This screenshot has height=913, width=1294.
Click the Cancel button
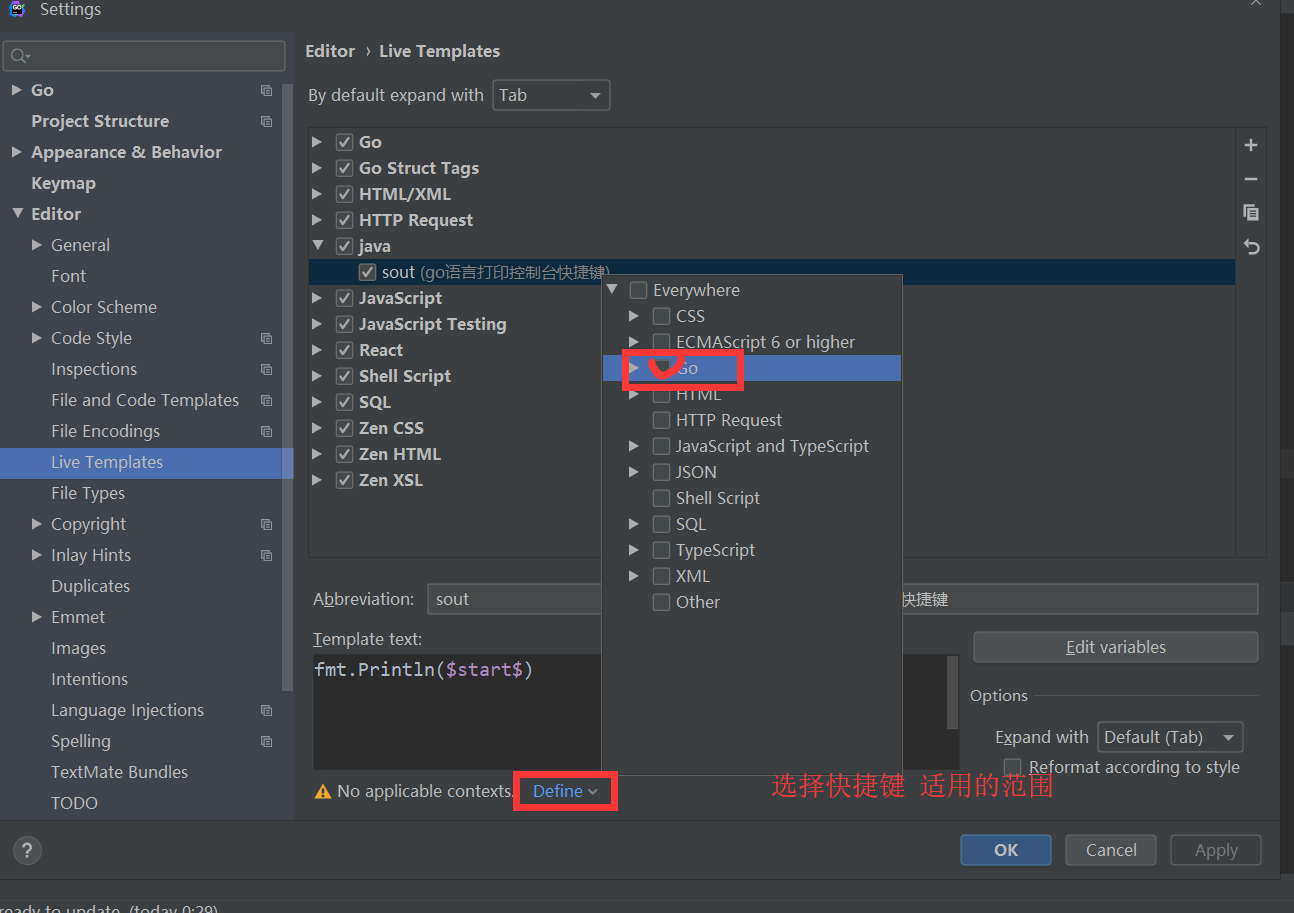click(1111, 850)
